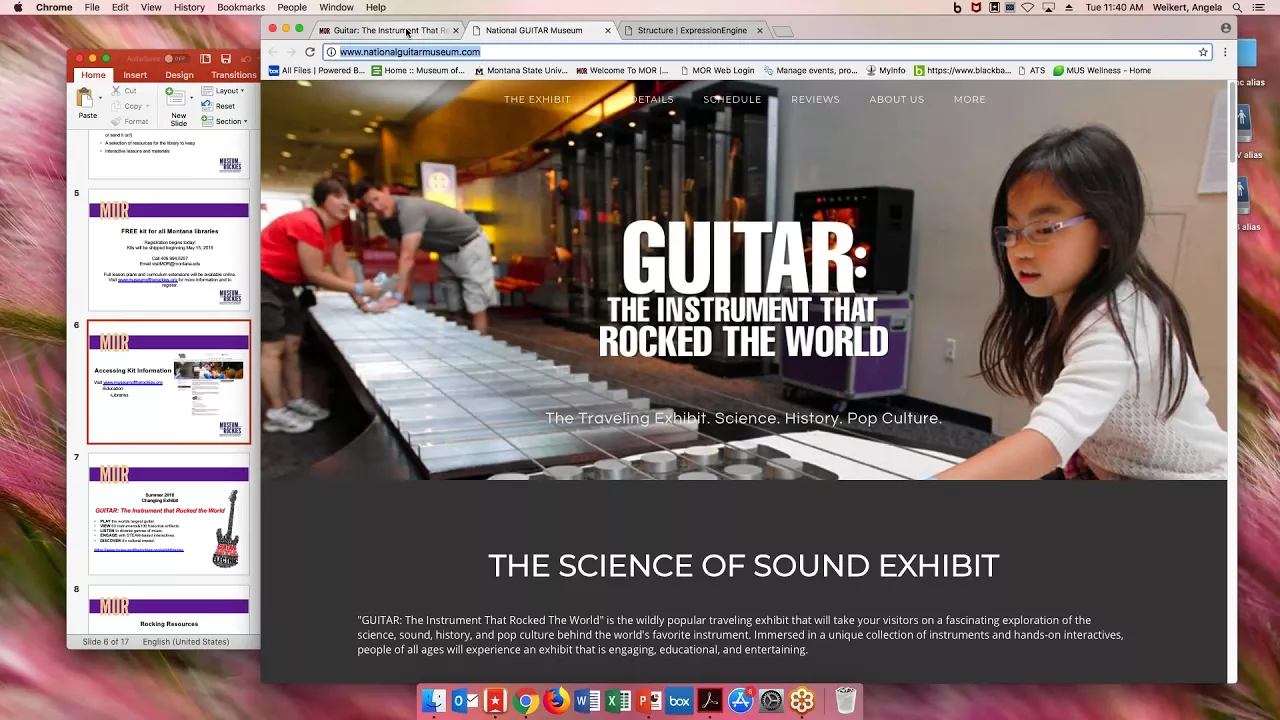
Task: Select slide 7 thumbnail in PowerPoint
Action: point(169,514)
